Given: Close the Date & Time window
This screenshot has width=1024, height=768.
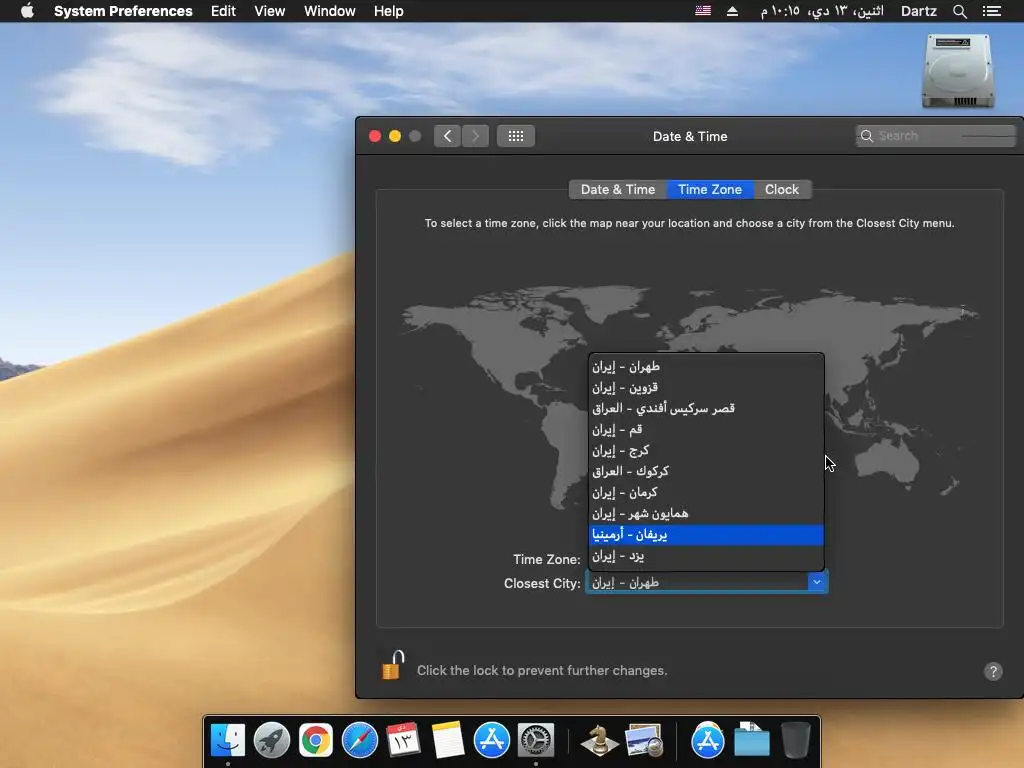Looking at the screenshot, I should point(375,136).
